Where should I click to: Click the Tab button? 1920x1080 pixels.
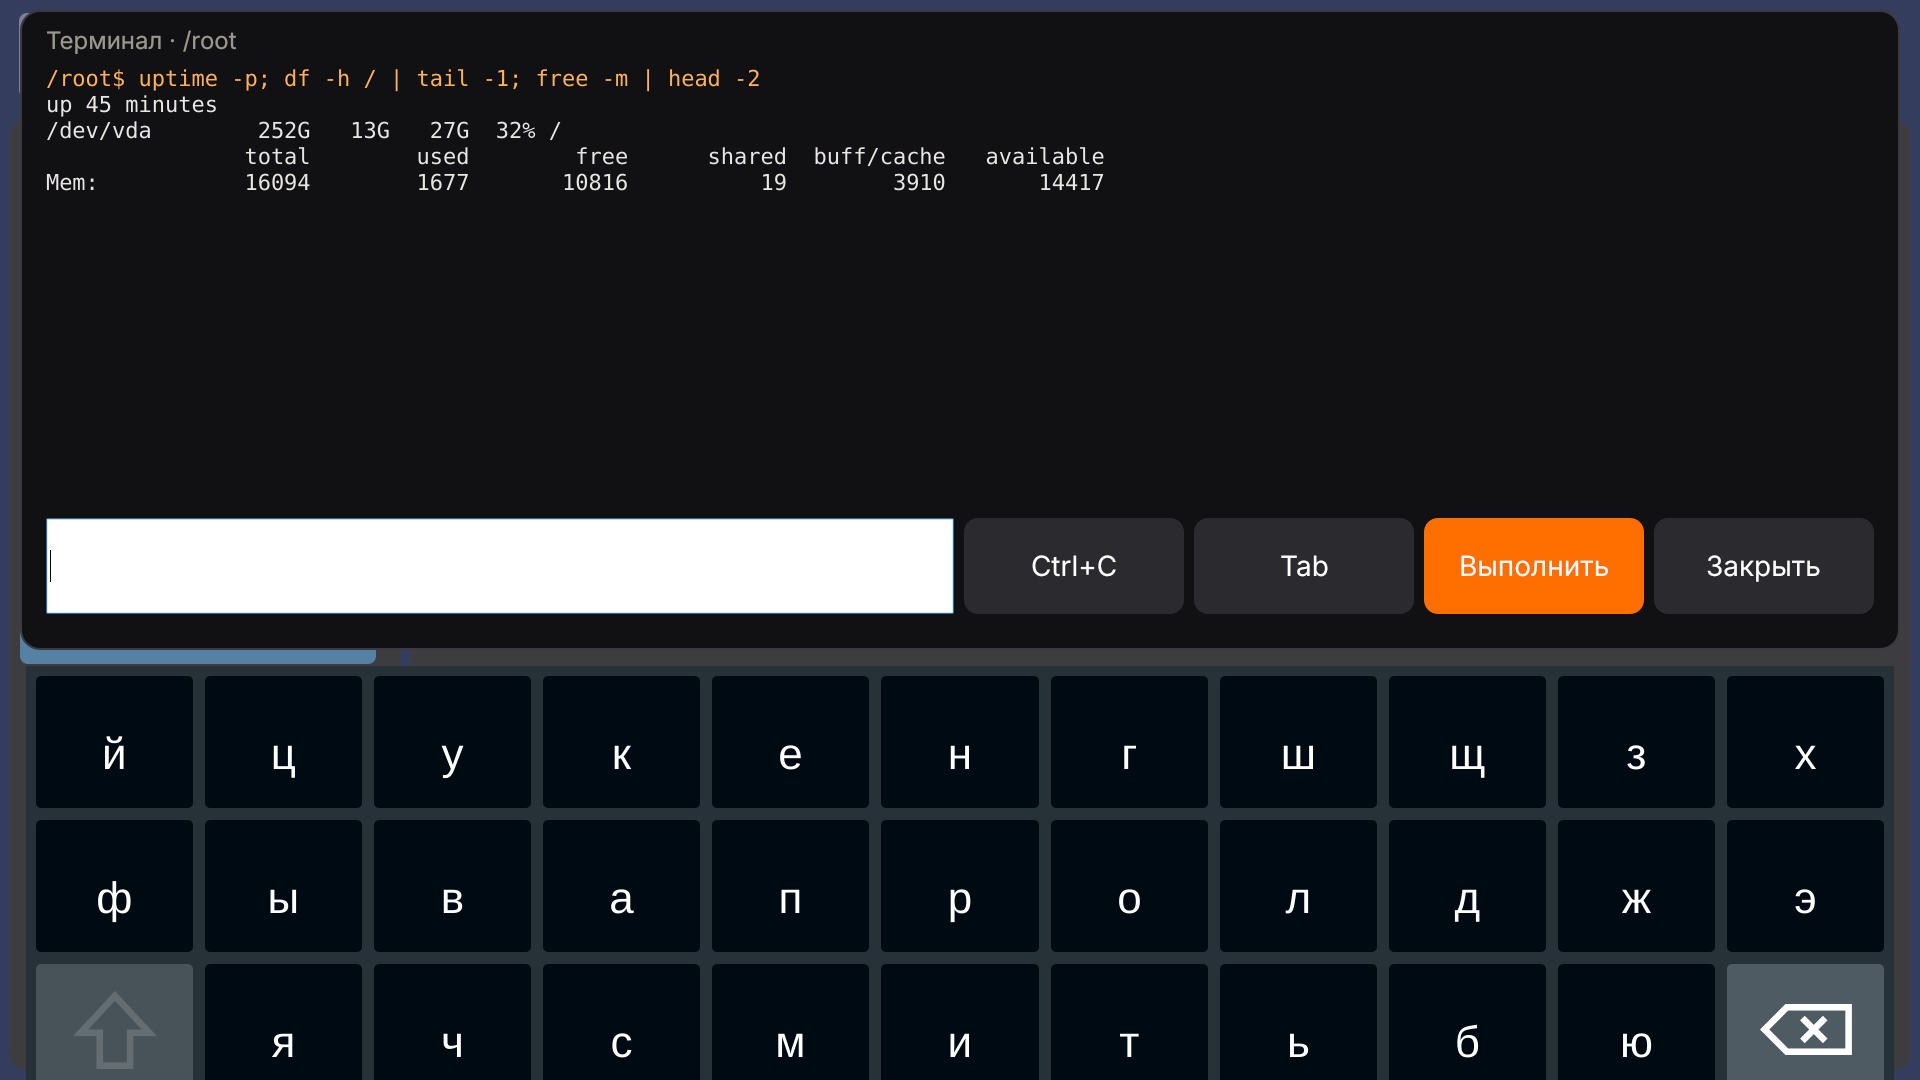(x=1303, y=566)
